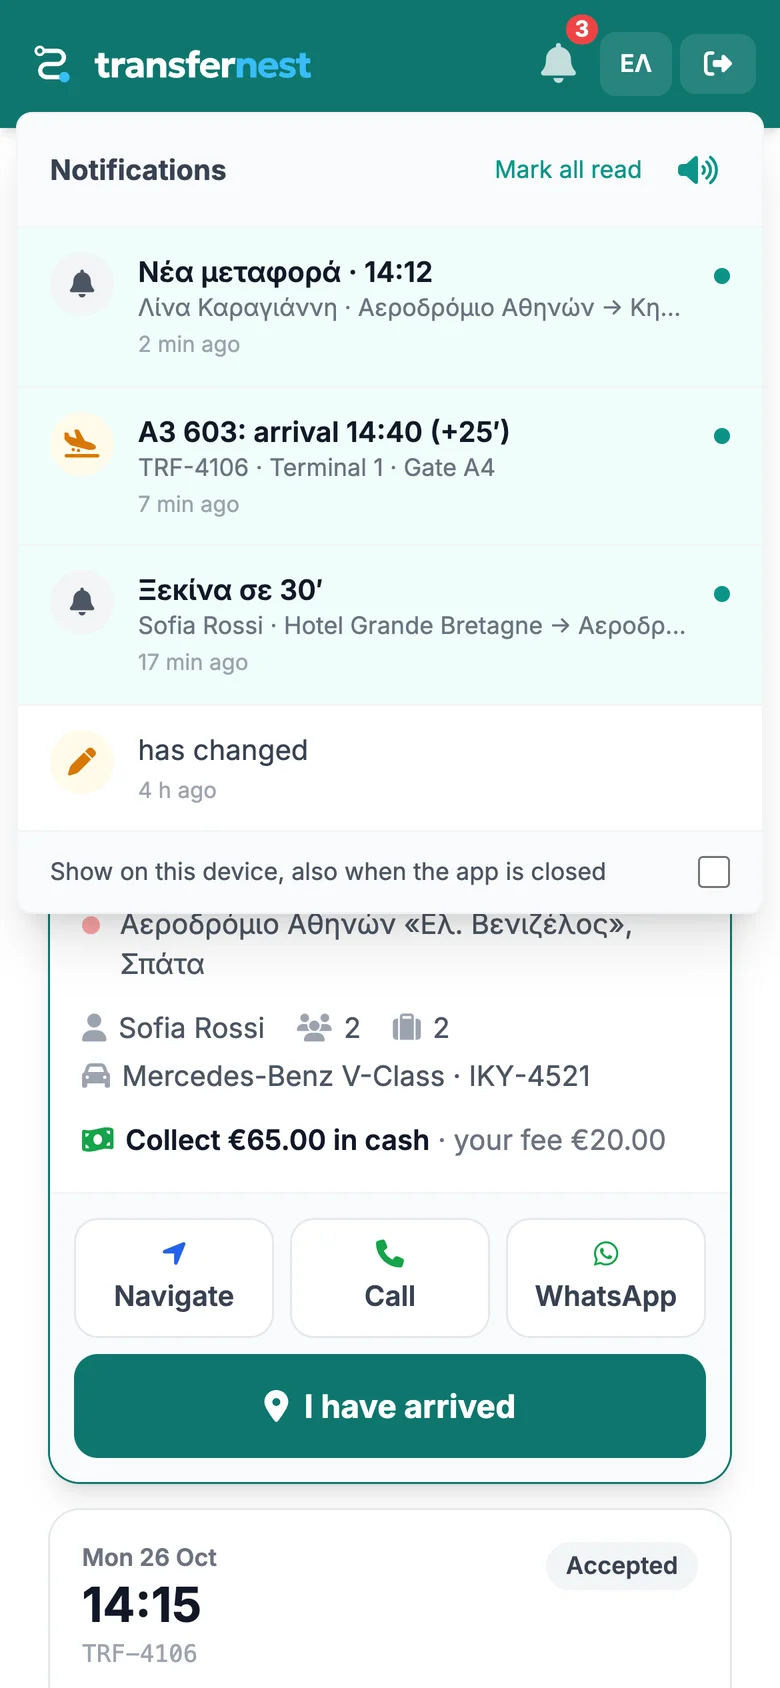Click the unread dot on A3 603 notification
Viewport: 780px width, 1688px height.
722,436
